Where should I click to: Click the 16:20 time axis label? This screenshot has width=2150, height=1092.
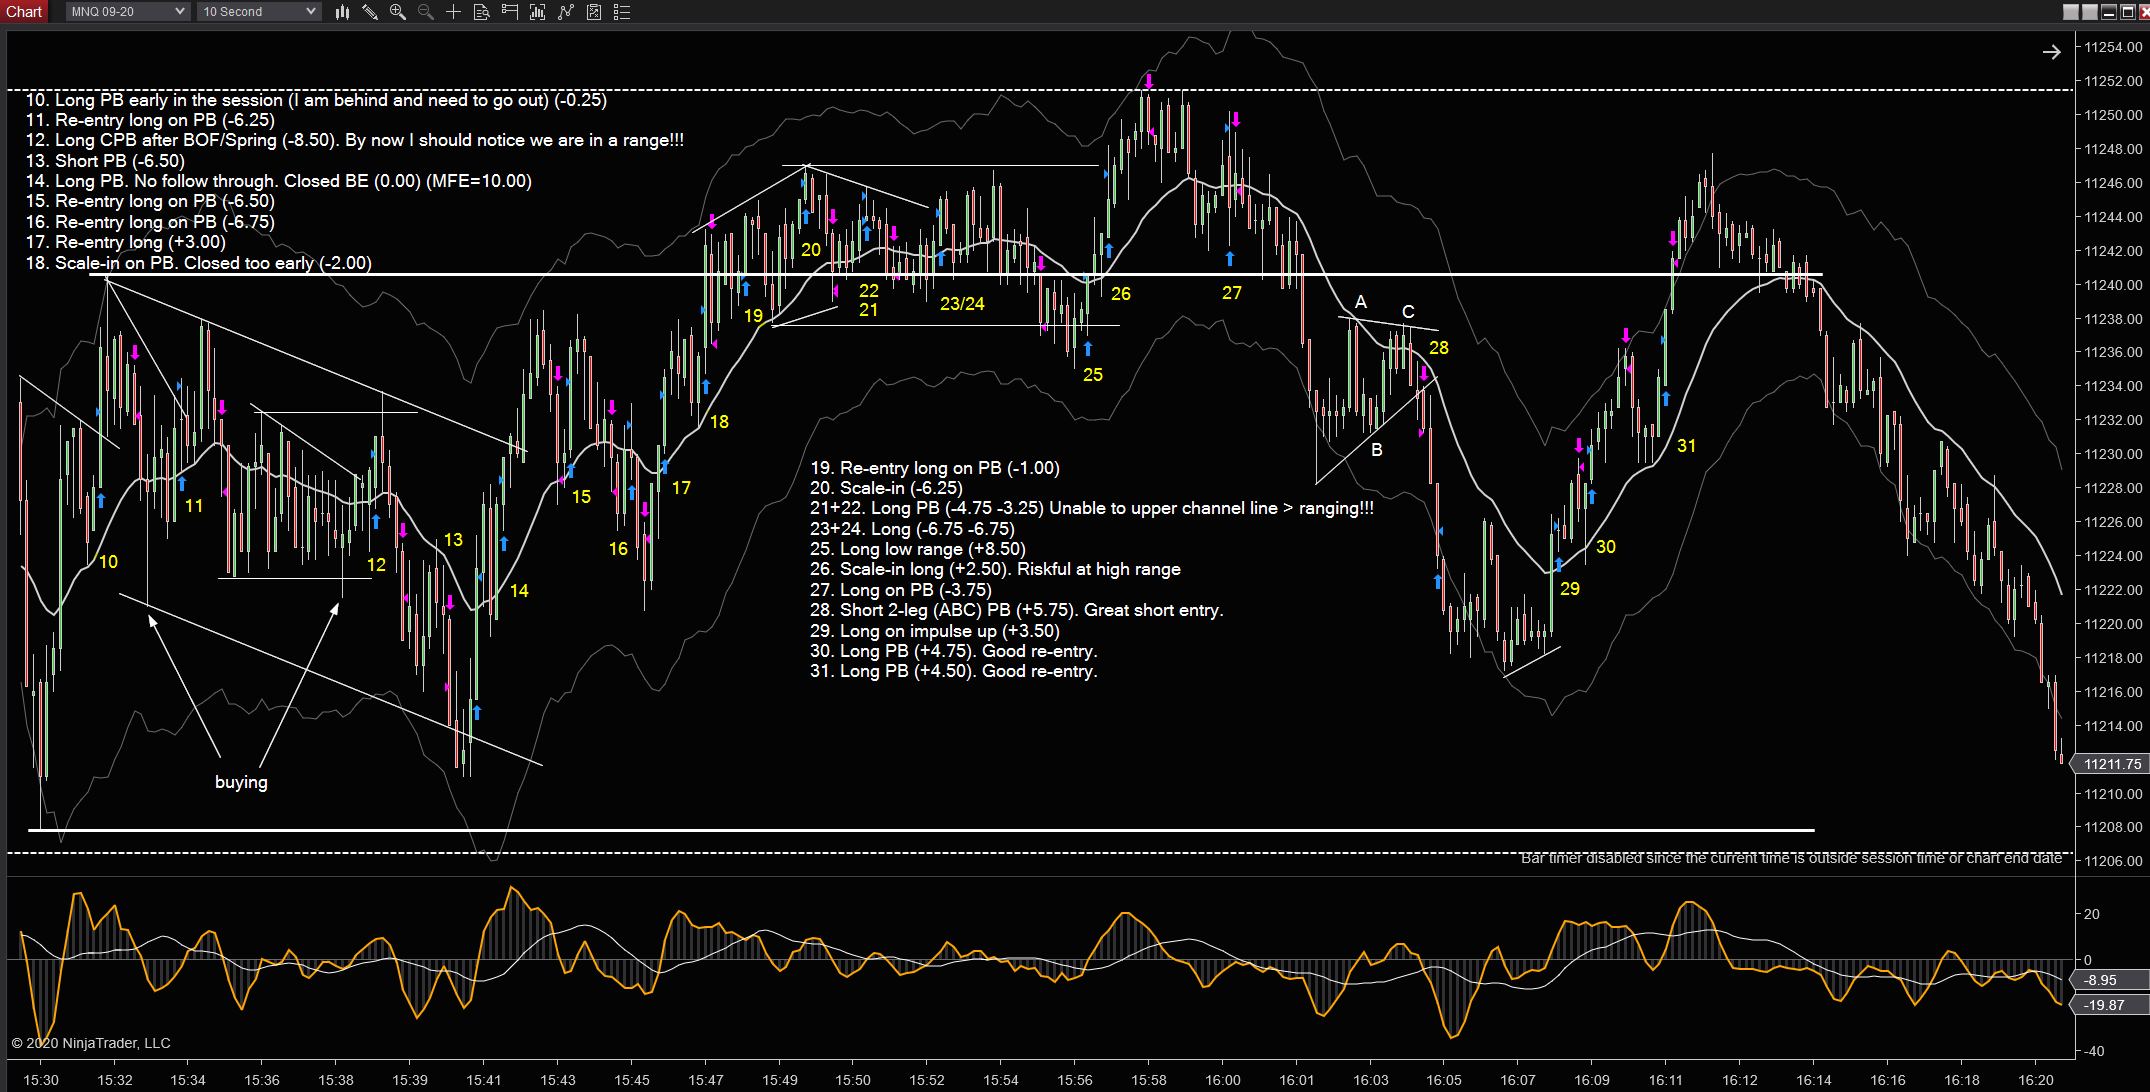click(x=2035, y=1080)
